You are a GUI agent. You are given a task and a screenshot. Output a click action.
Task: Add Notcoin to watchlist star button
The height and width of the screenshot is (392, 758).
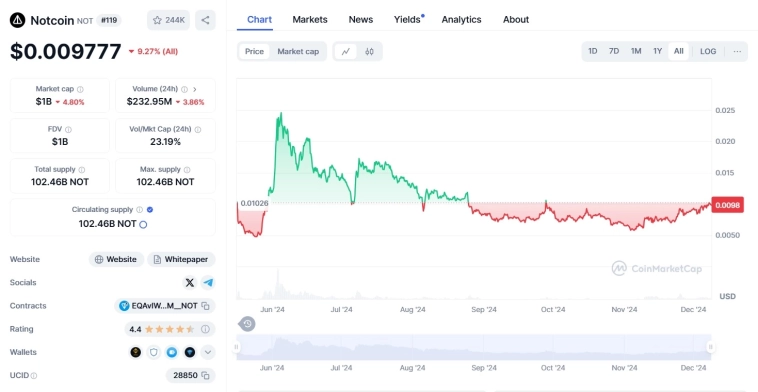point(169,20)
